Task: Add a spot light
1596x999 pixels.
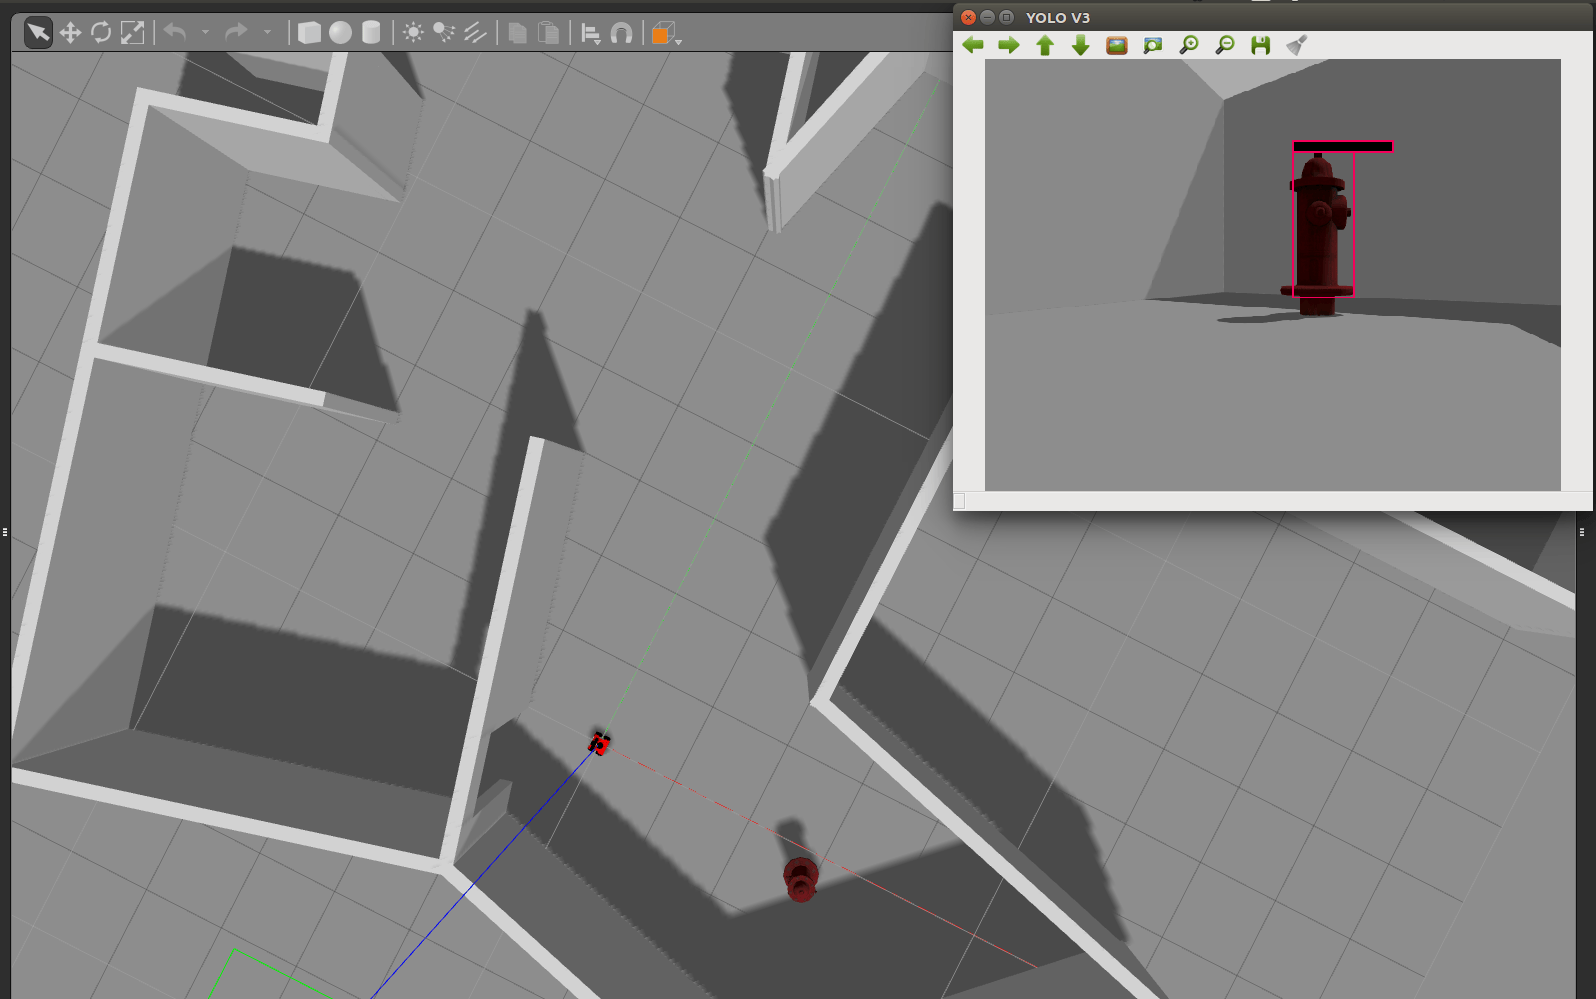Action: click(x=444, y=33)
